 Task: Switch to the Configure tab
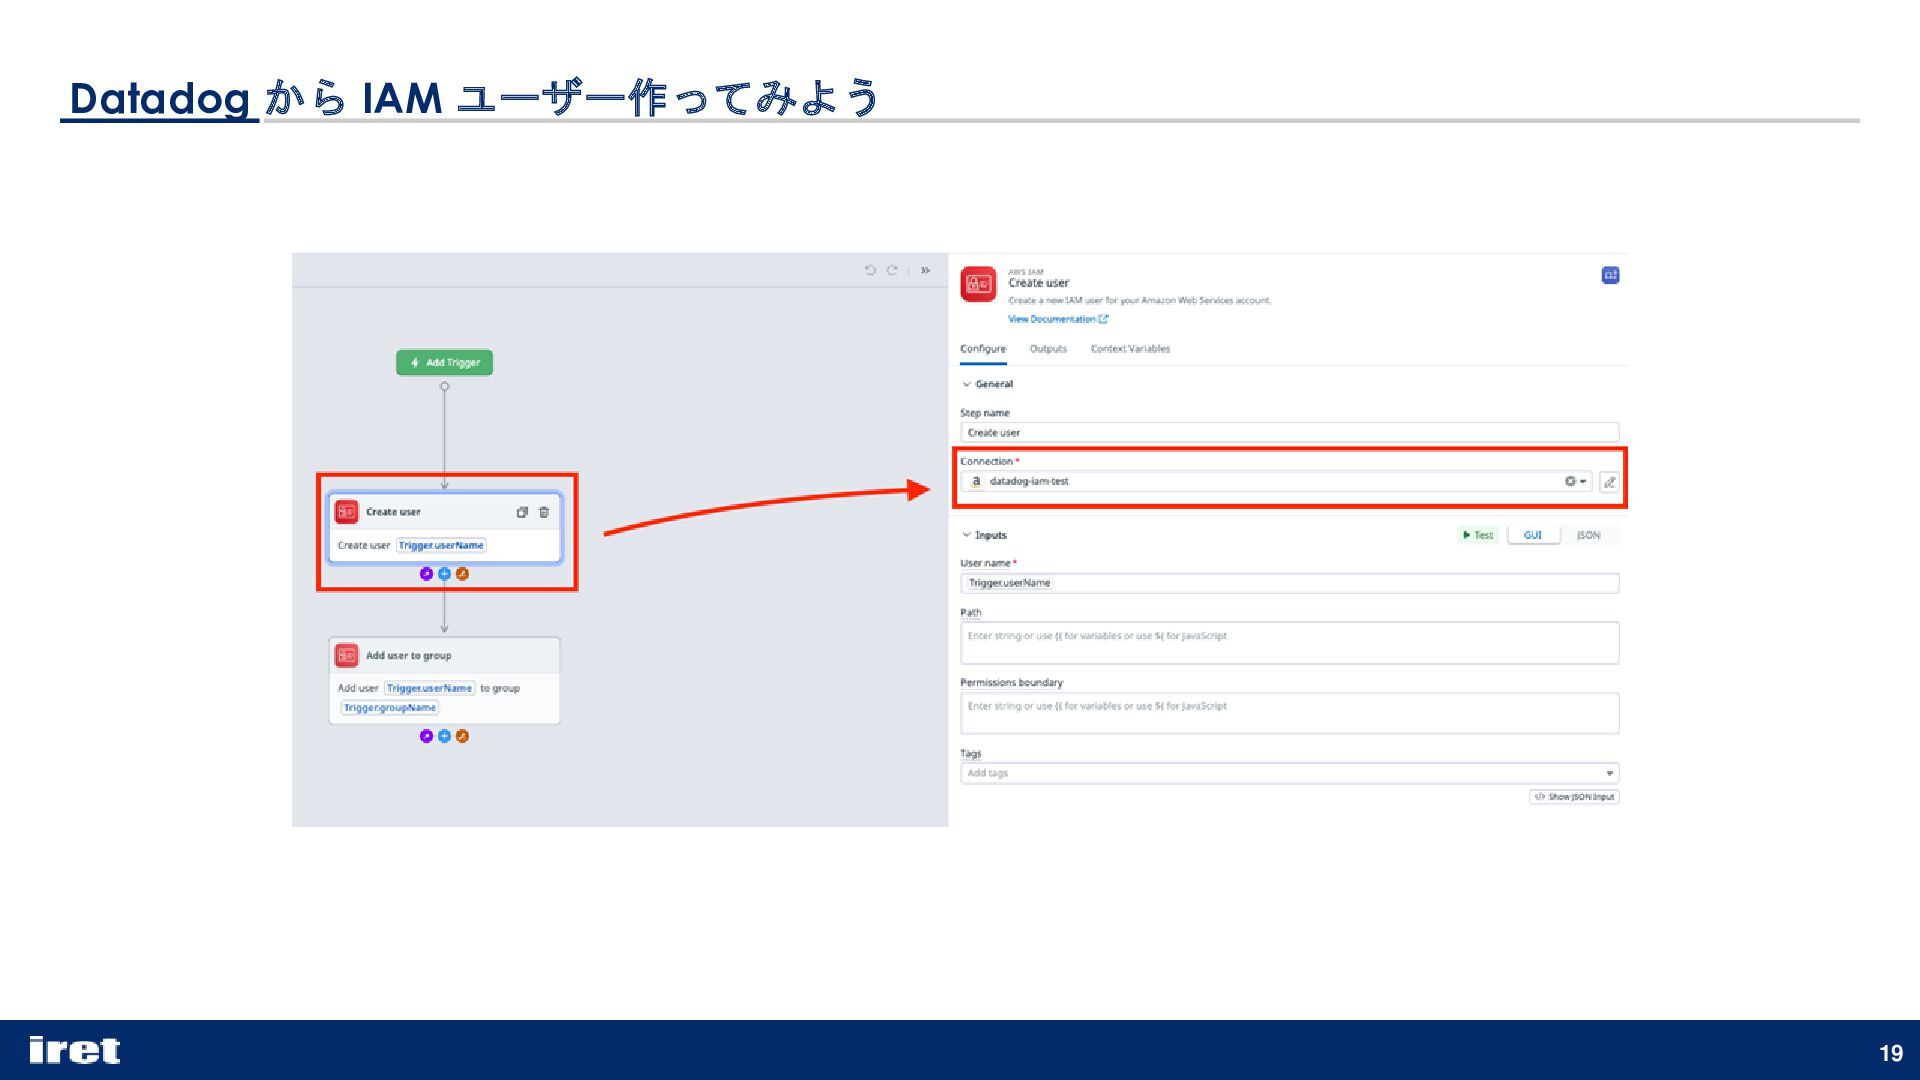983,349
